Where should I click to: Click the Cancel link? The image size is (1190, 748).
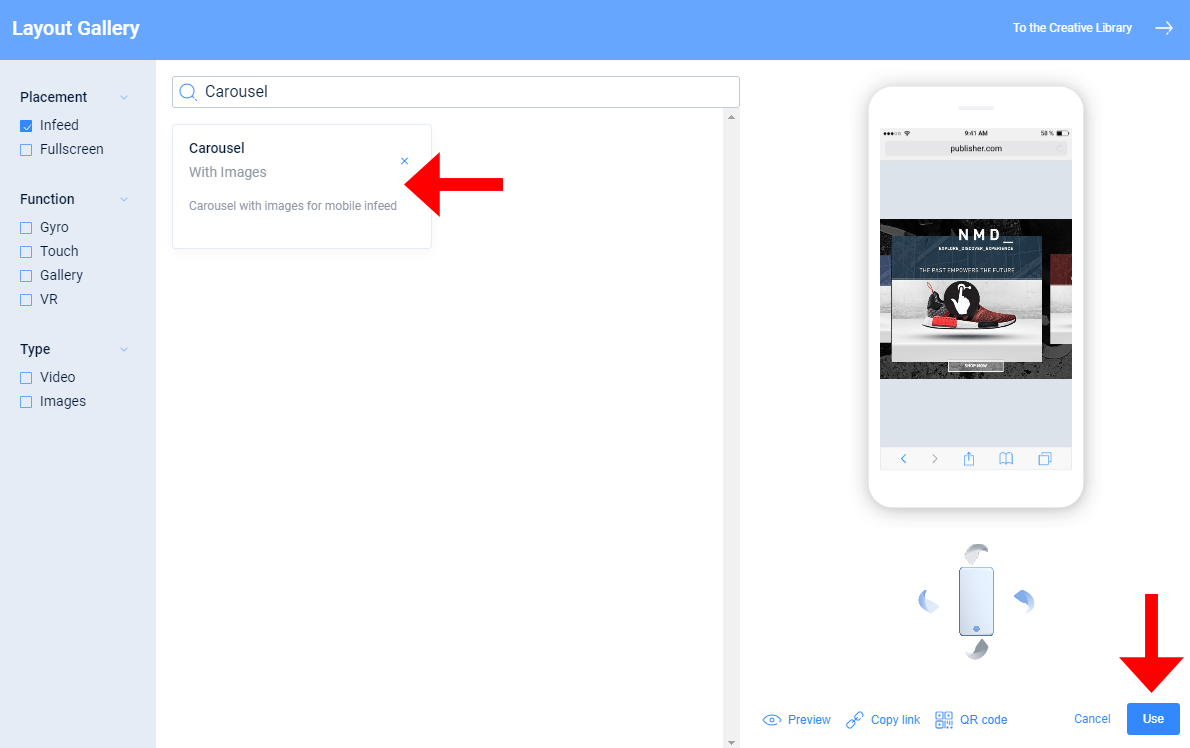(x=1092, y=719)
